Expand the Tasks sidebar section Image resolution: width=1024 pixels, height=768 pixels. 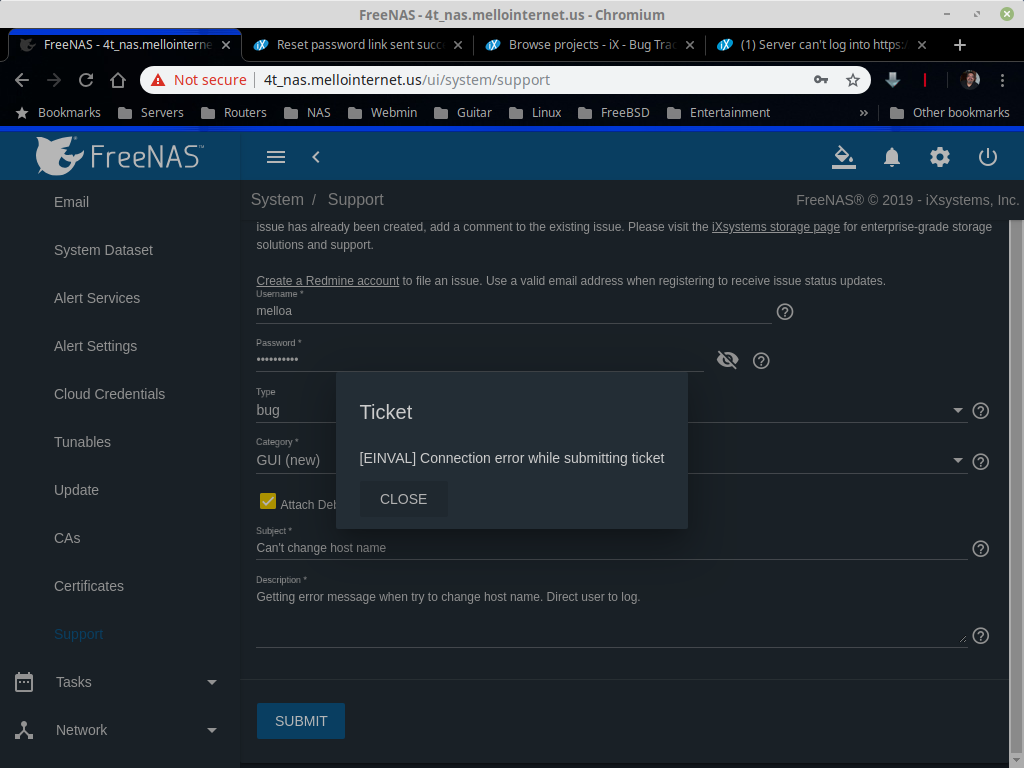[x=212, y=682]
